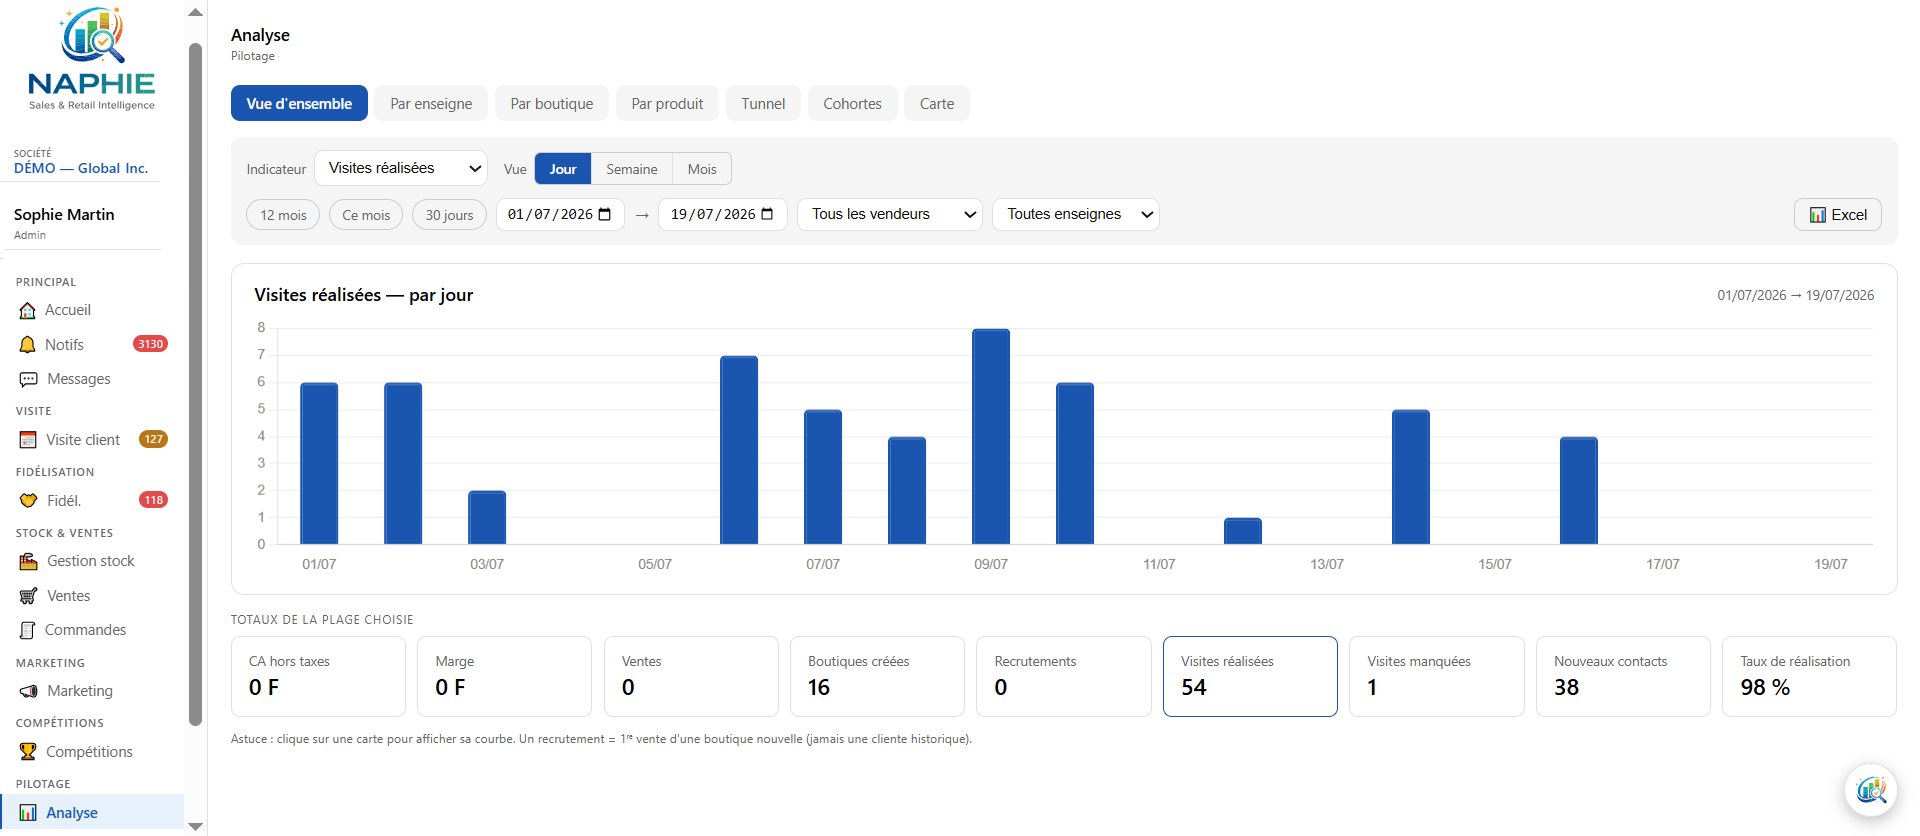The width and height of the screenshot is (1920, 836).
Task: Click the chart bar above 01/07
Action: 319,464
